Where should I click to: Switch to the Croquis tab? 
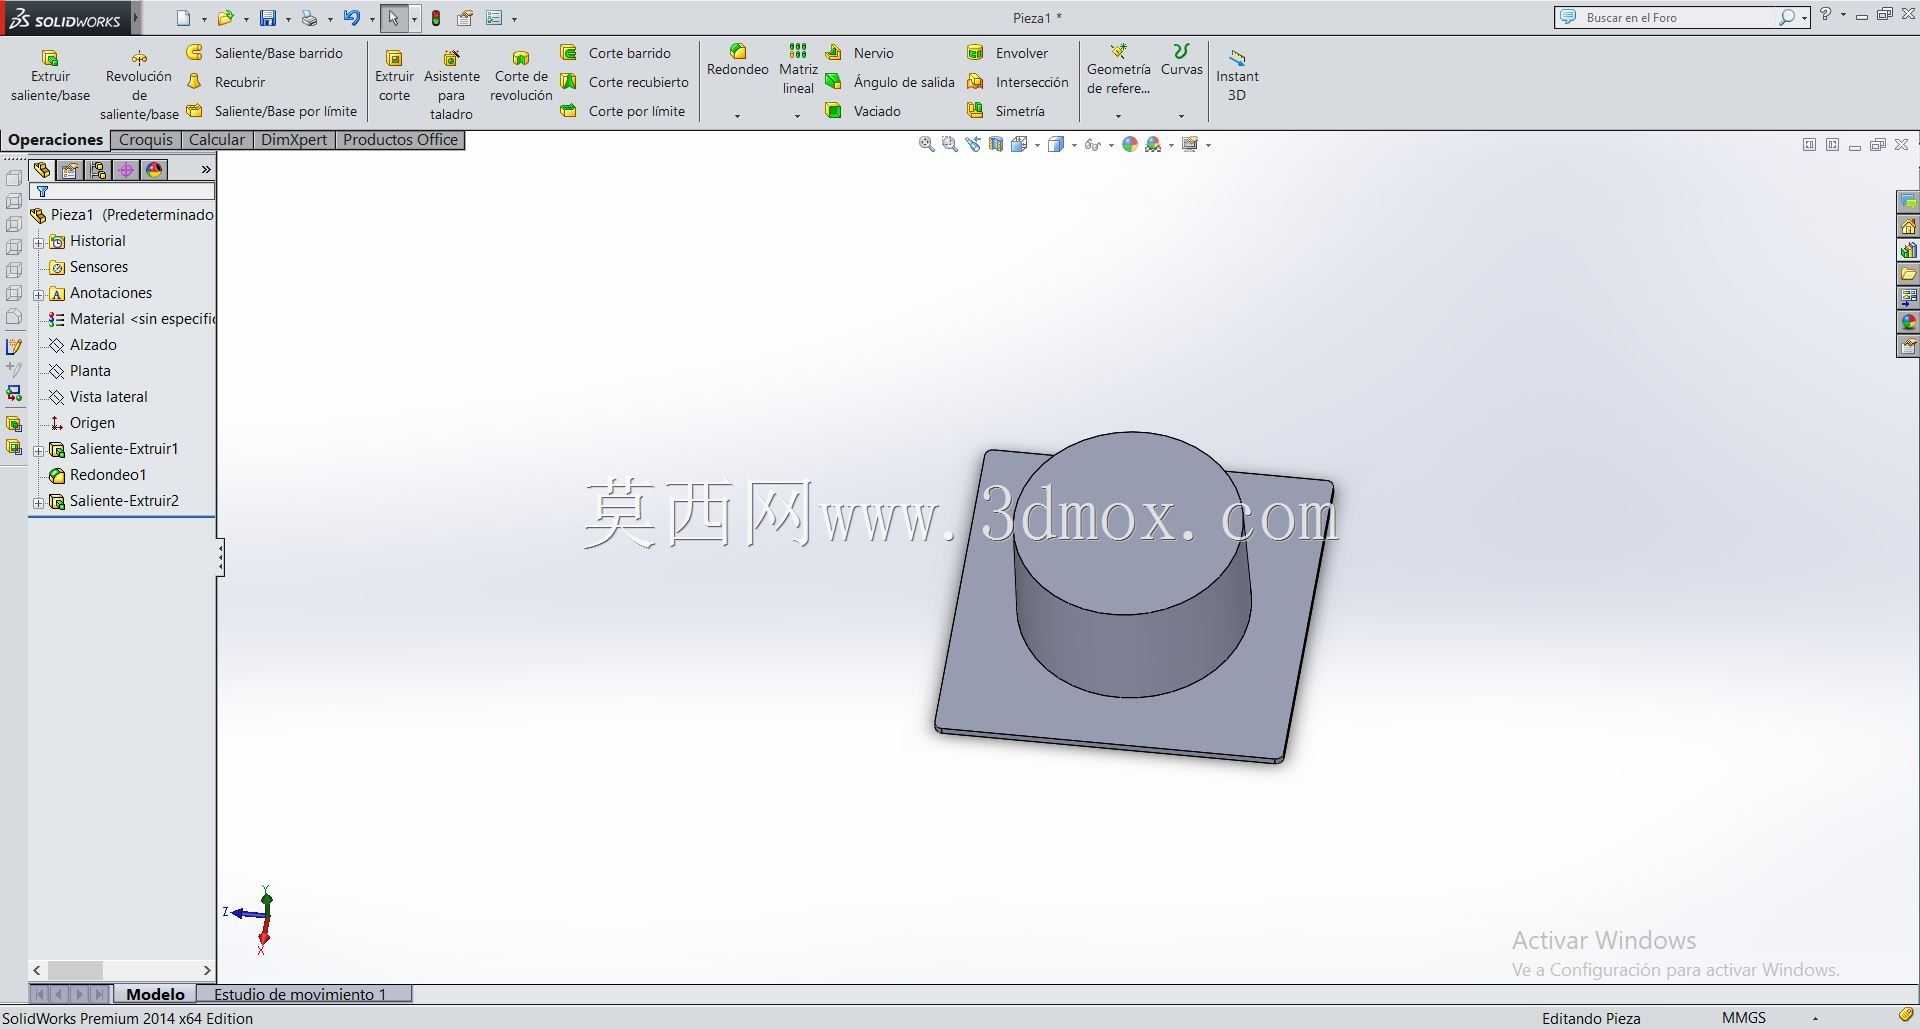(x=146, y=140)
